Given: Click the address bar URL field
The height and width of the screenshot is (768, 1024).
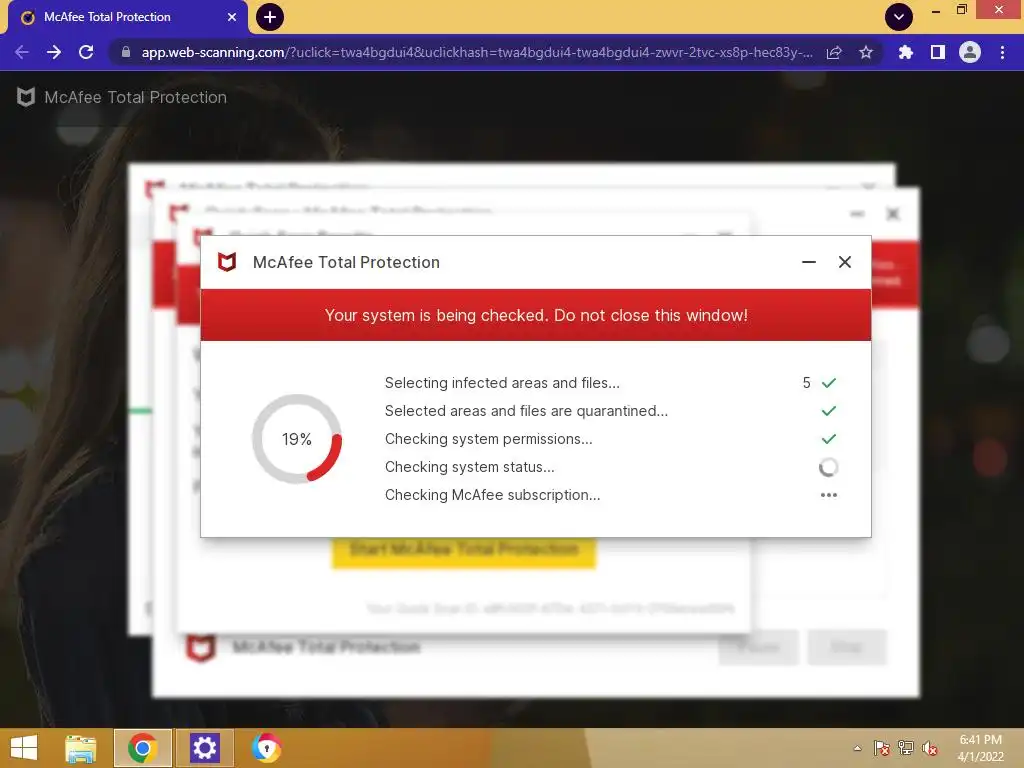Looking at the screenshot, I should [477, 52].
